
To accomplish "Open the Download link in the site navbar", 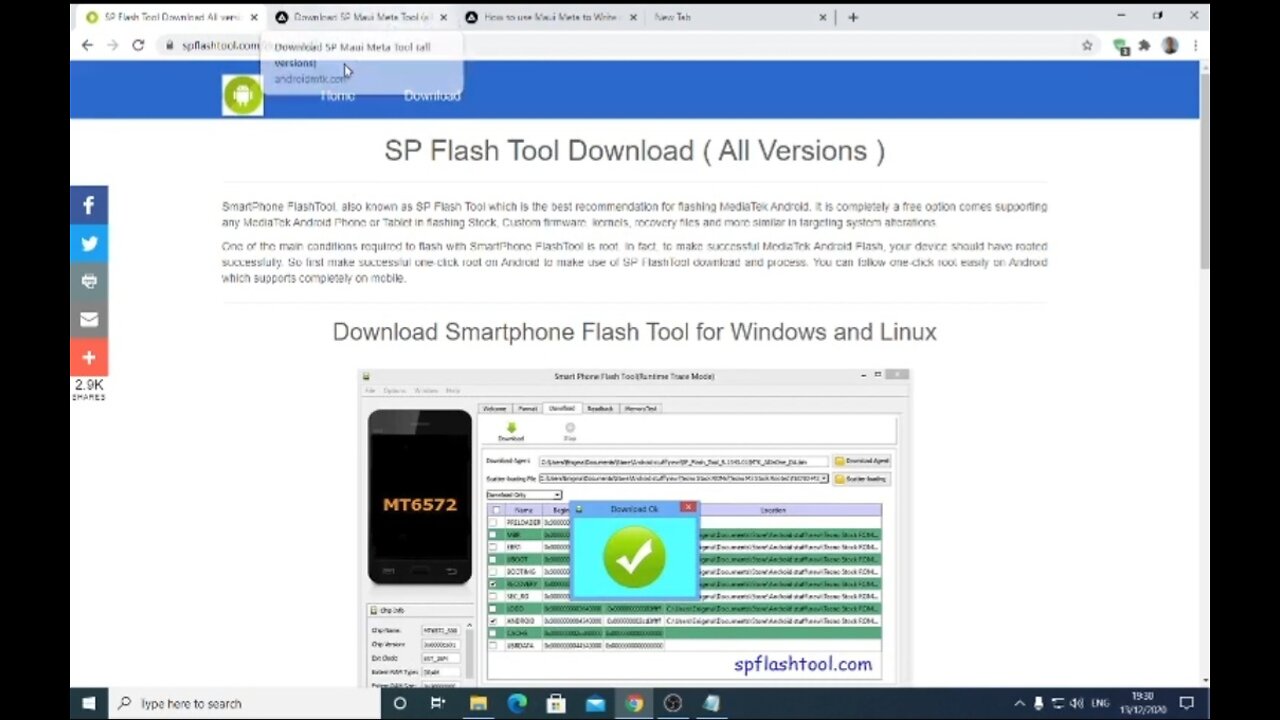I will (432, 96).
